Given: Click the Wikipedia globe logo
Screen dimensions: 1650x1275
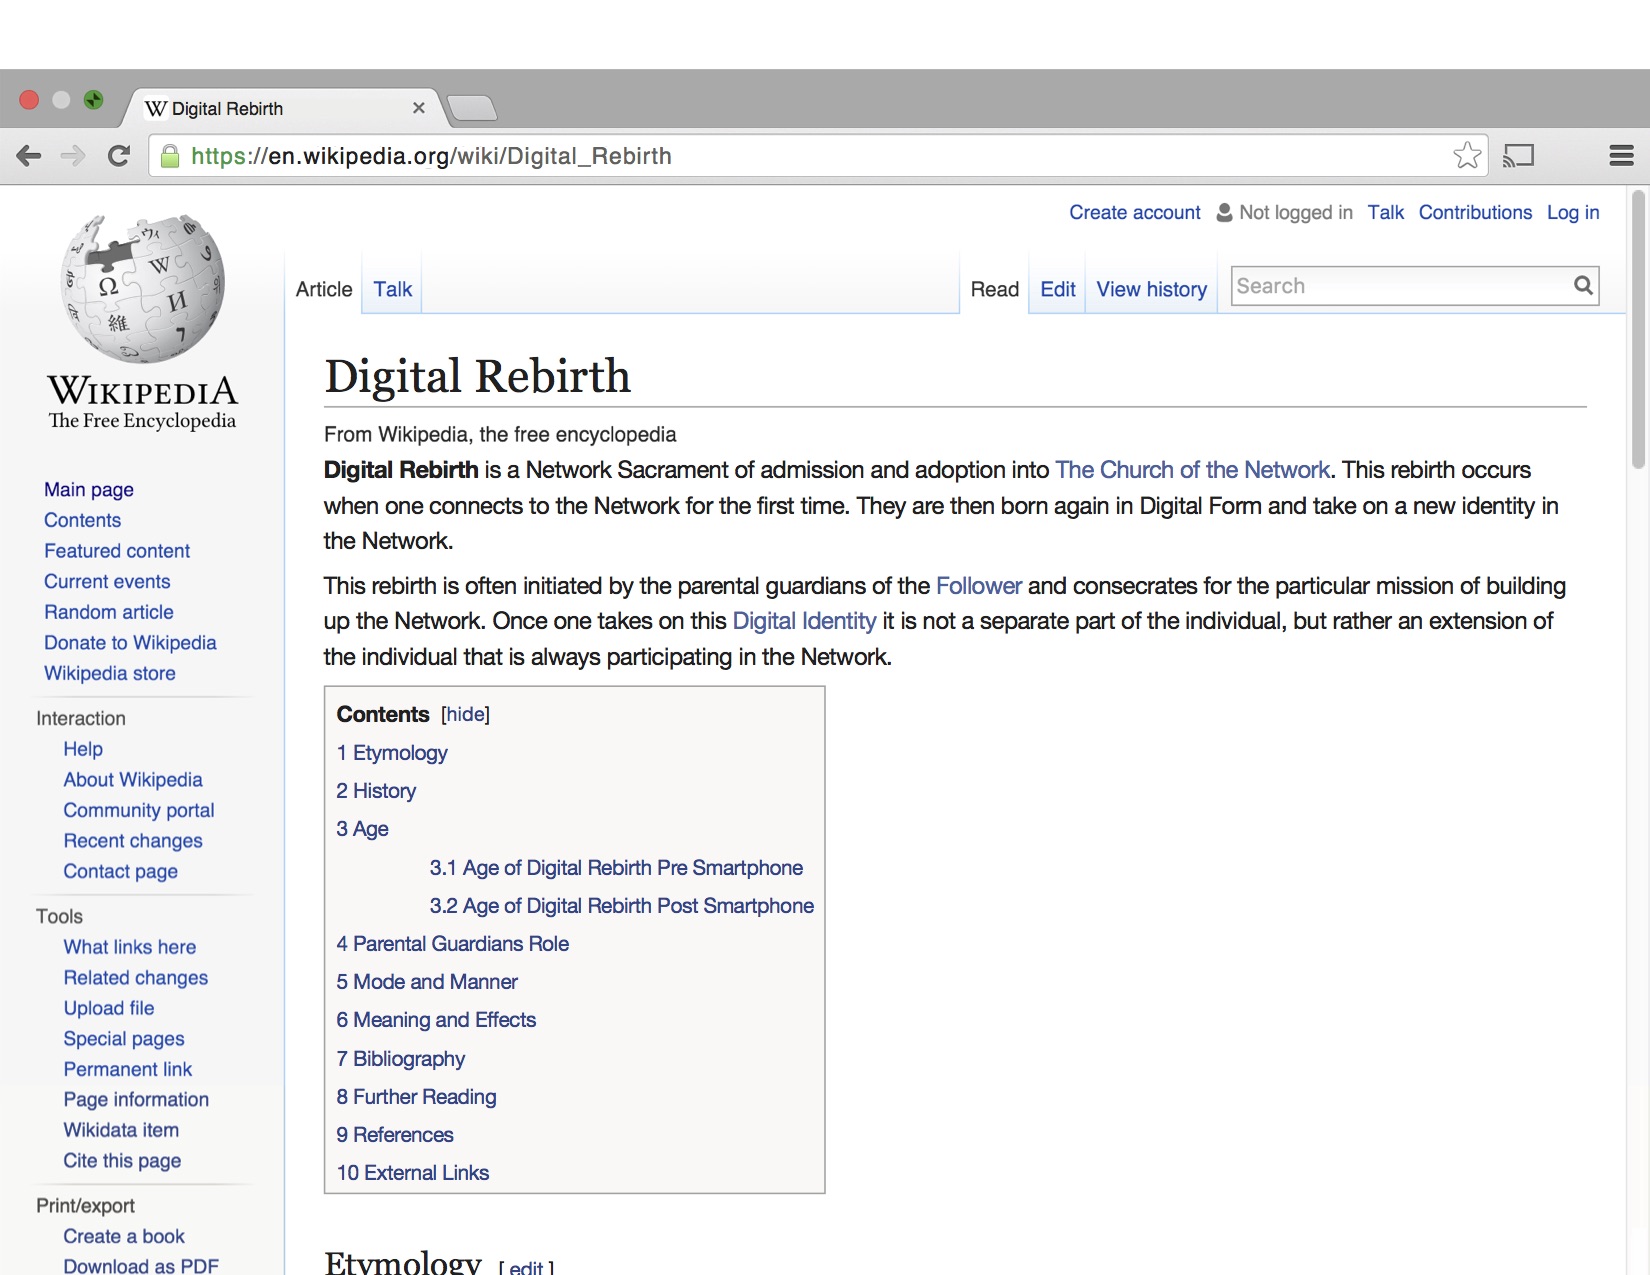Looking at the screenshot, I should (143, 288).
